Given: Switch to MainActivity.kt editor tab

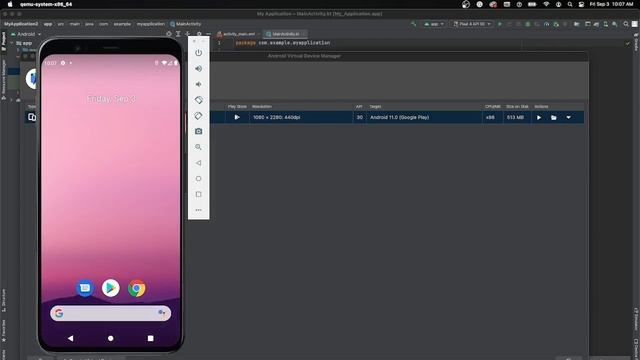Looking at the screenshot, I should 285,34.
